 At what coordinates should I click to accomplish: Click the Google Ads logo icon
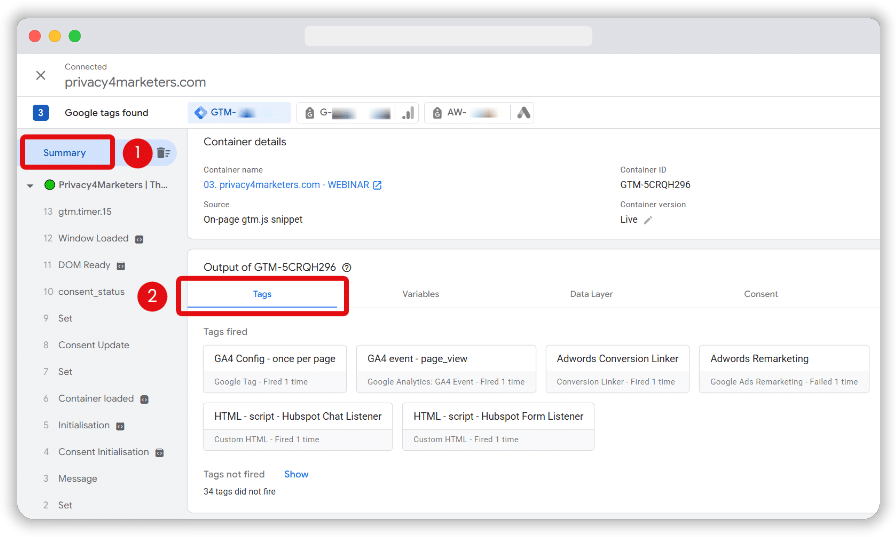523,113
